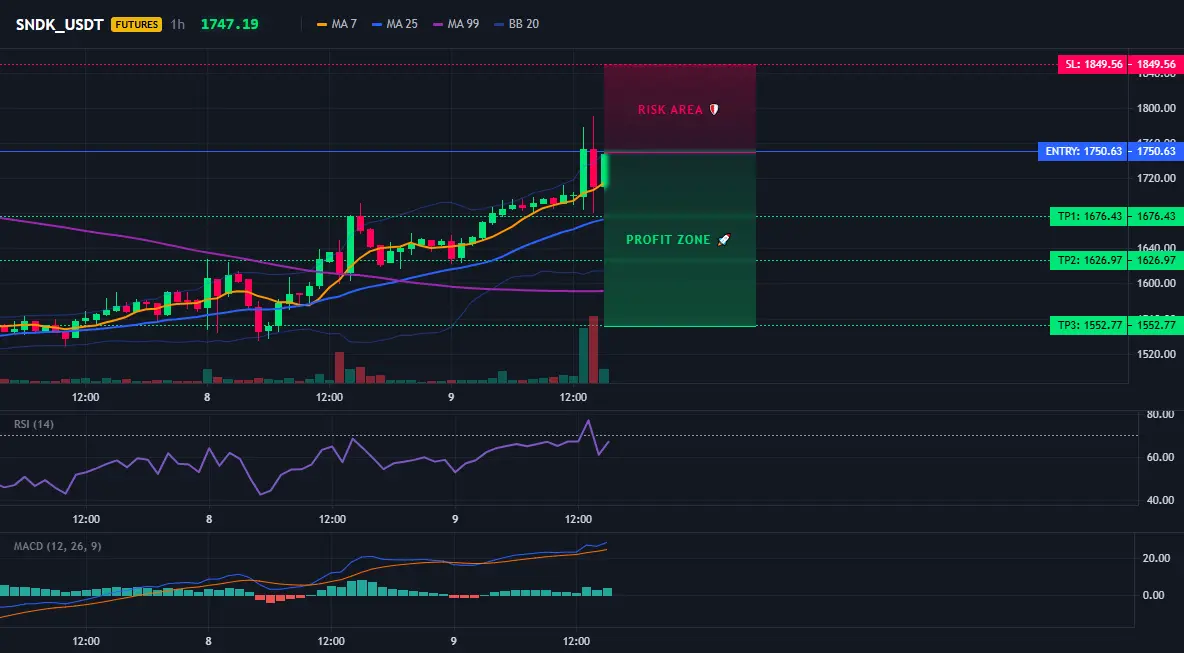Click the TP3: 1552.77 label
This screenshot has height=653, width=1184.
coord(1088,325)
